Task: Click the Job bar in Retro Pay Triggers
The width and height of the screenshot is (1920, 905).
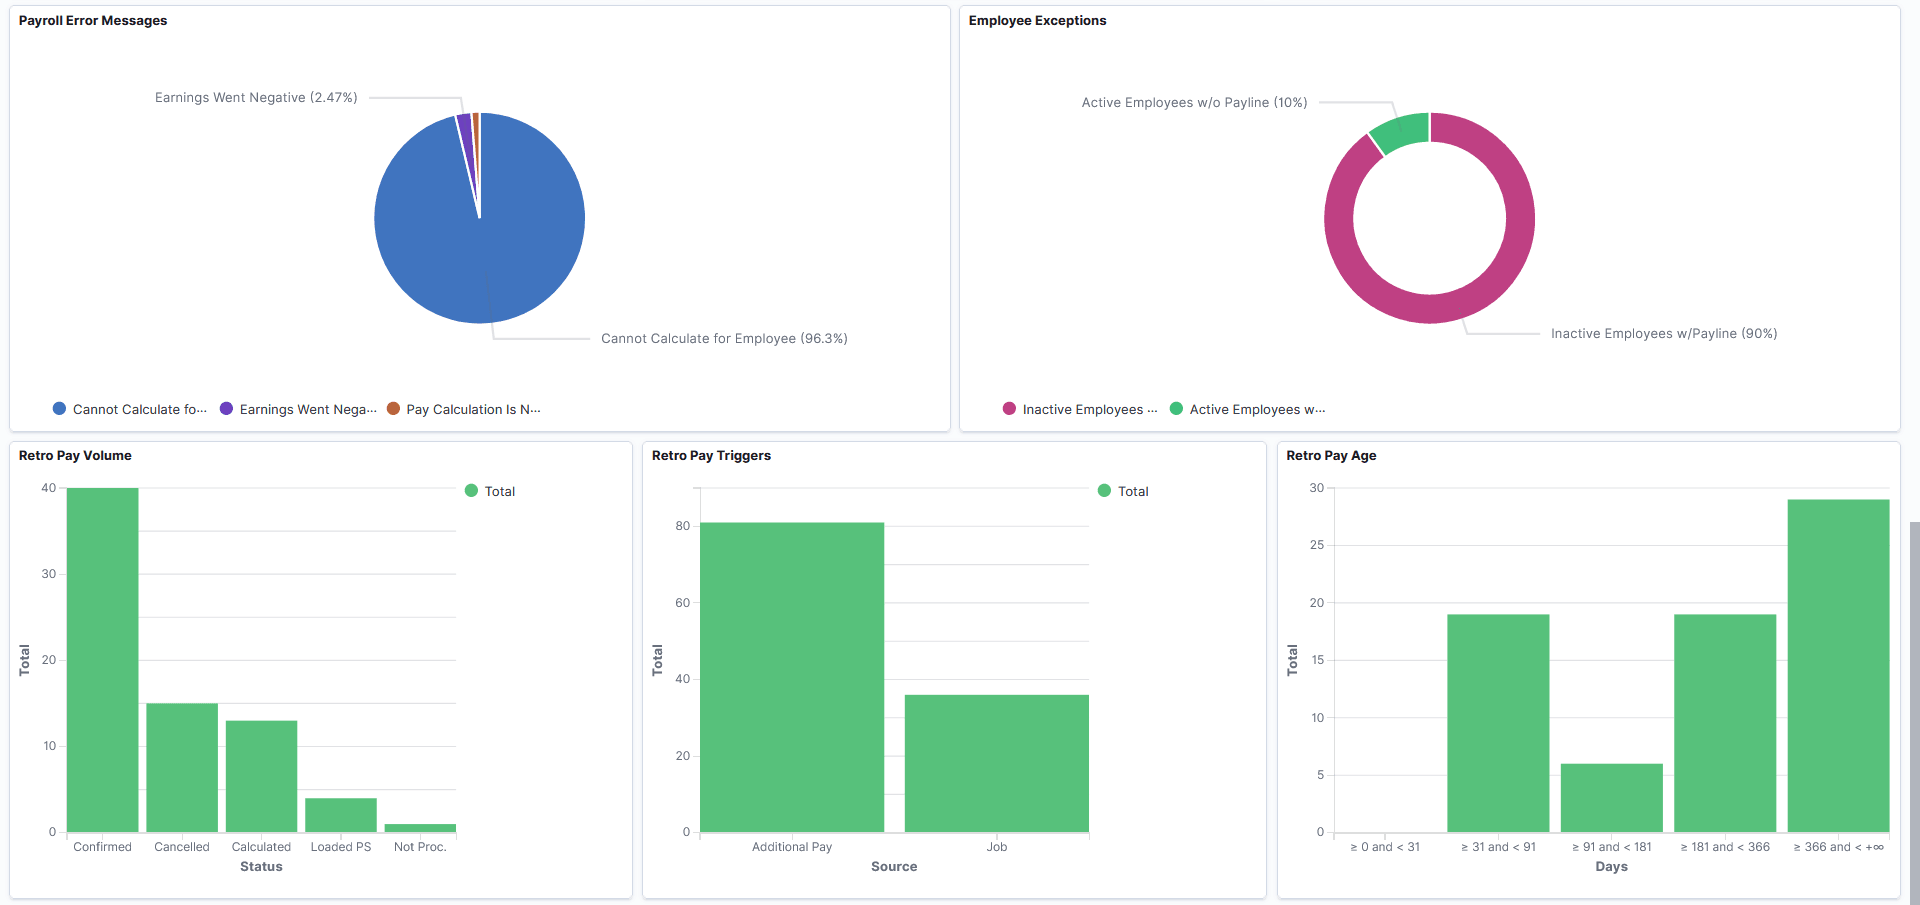Action: coord(996,762)
